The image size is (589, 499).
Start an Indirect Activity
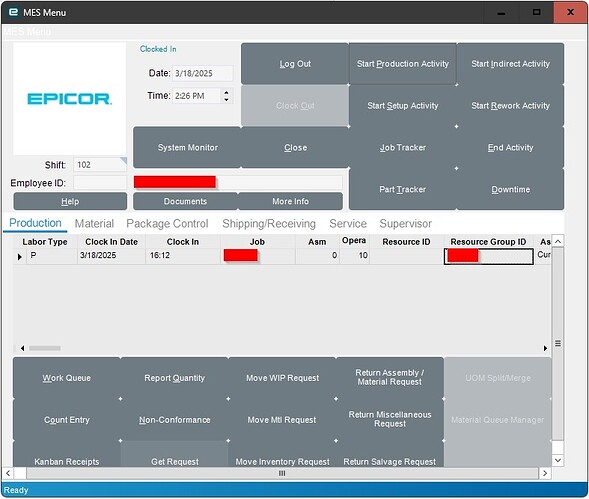click(510, 64)
